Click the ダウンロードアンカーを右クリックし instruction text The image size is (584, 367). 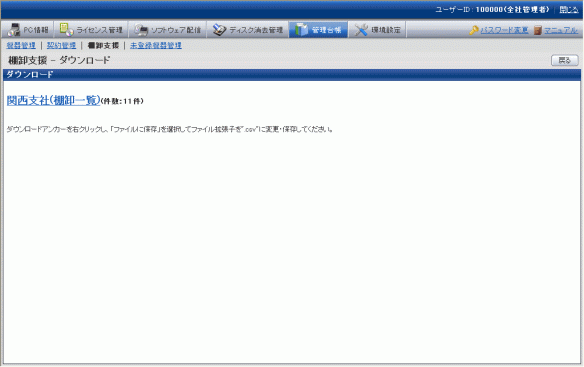point(170,129)
